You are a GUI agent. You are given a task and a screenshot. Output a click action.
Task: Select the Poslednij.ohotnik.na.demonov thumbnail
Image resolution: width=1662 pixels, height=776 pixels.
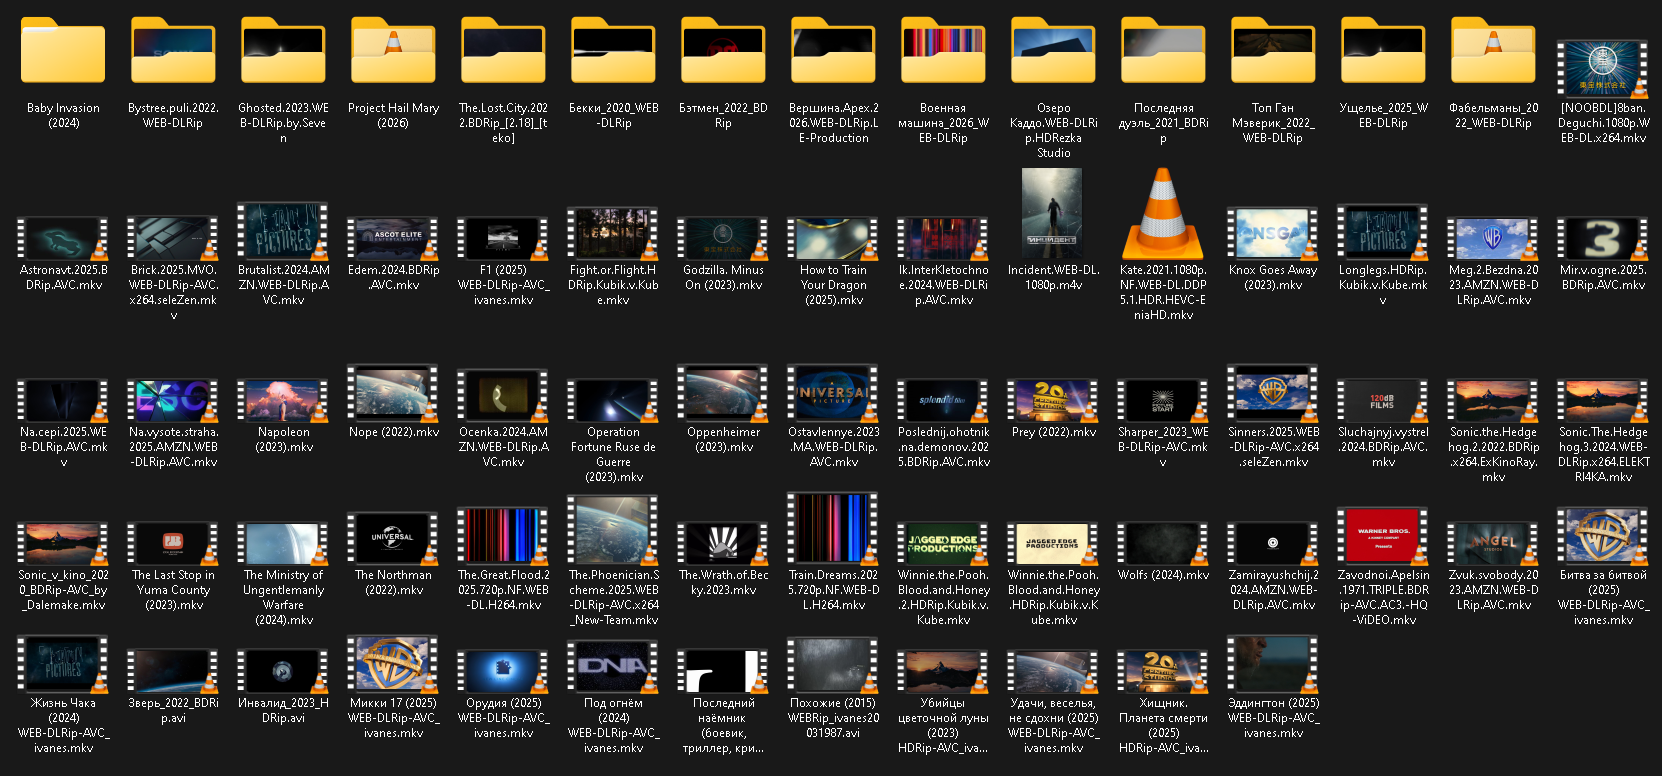[943, 401]
